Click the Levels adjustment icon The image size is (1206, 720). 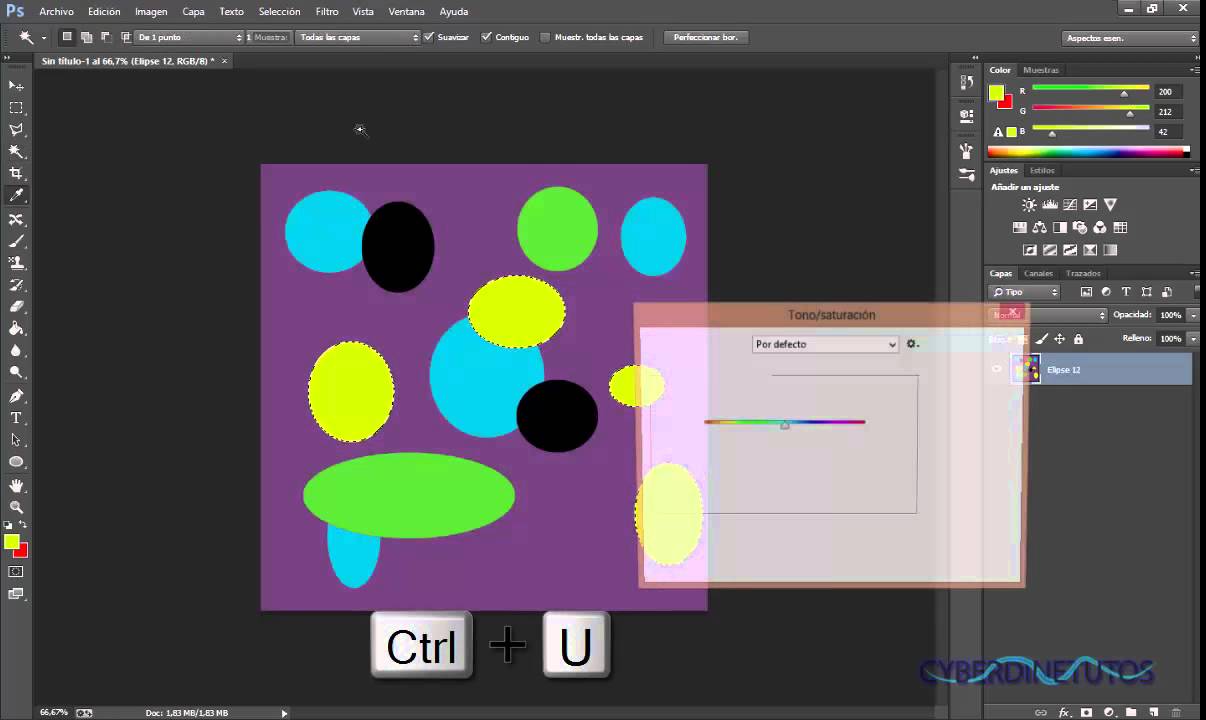click(1049, 204)
